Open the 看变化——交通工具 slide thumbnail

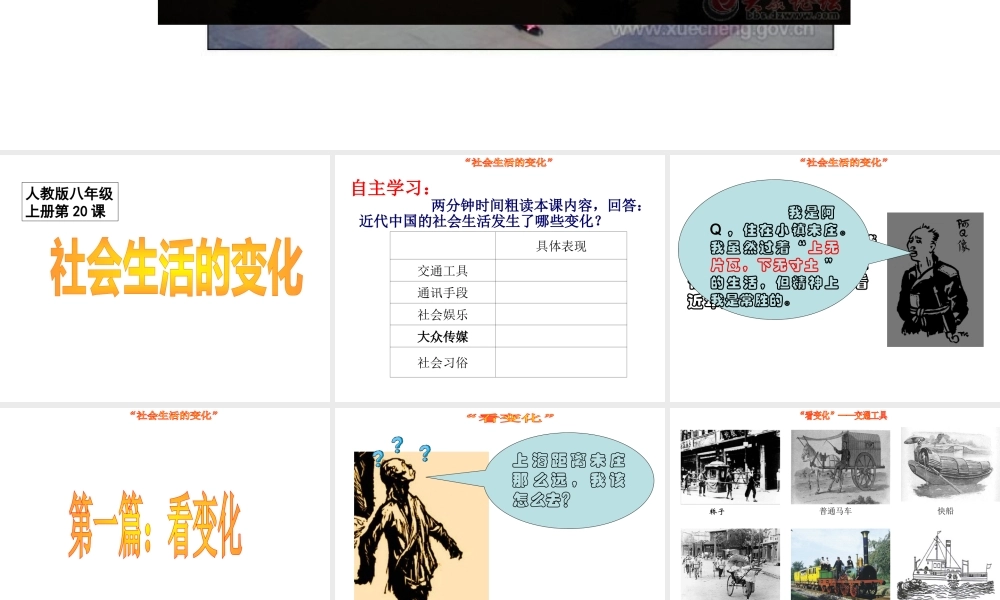pos(835,504)
